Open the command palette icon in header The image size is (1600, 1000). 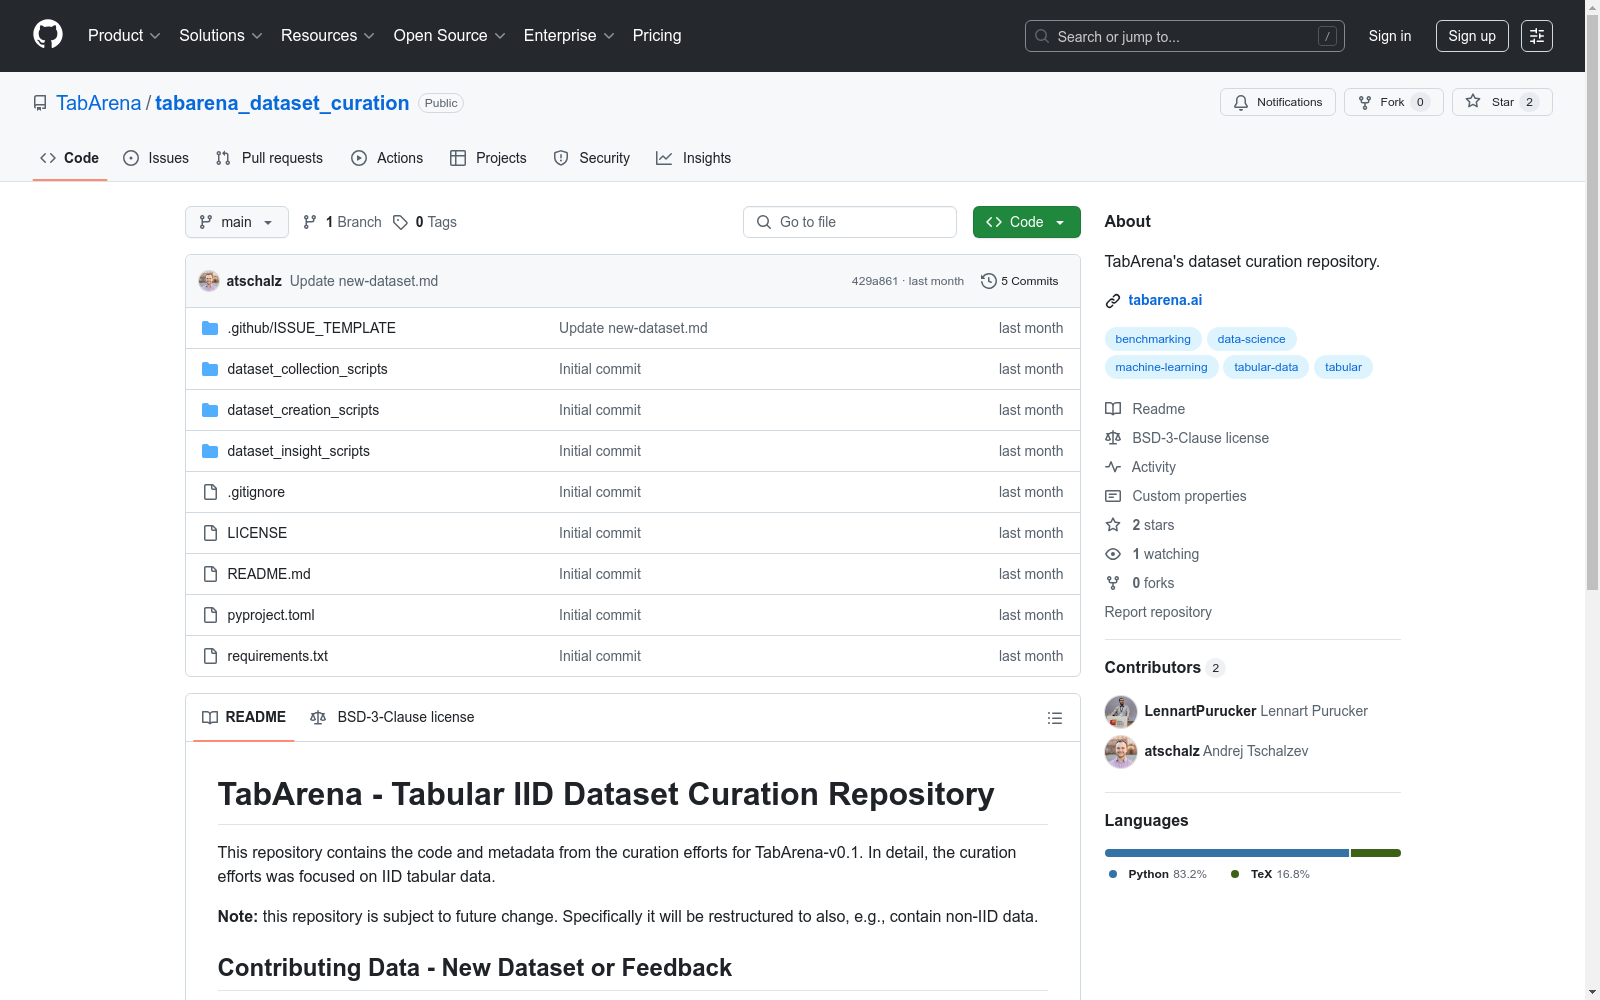tap(1537, 36)
